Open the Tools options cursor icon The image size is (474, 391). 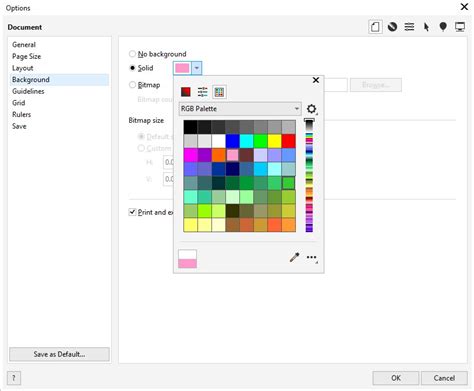pos(426,27)
